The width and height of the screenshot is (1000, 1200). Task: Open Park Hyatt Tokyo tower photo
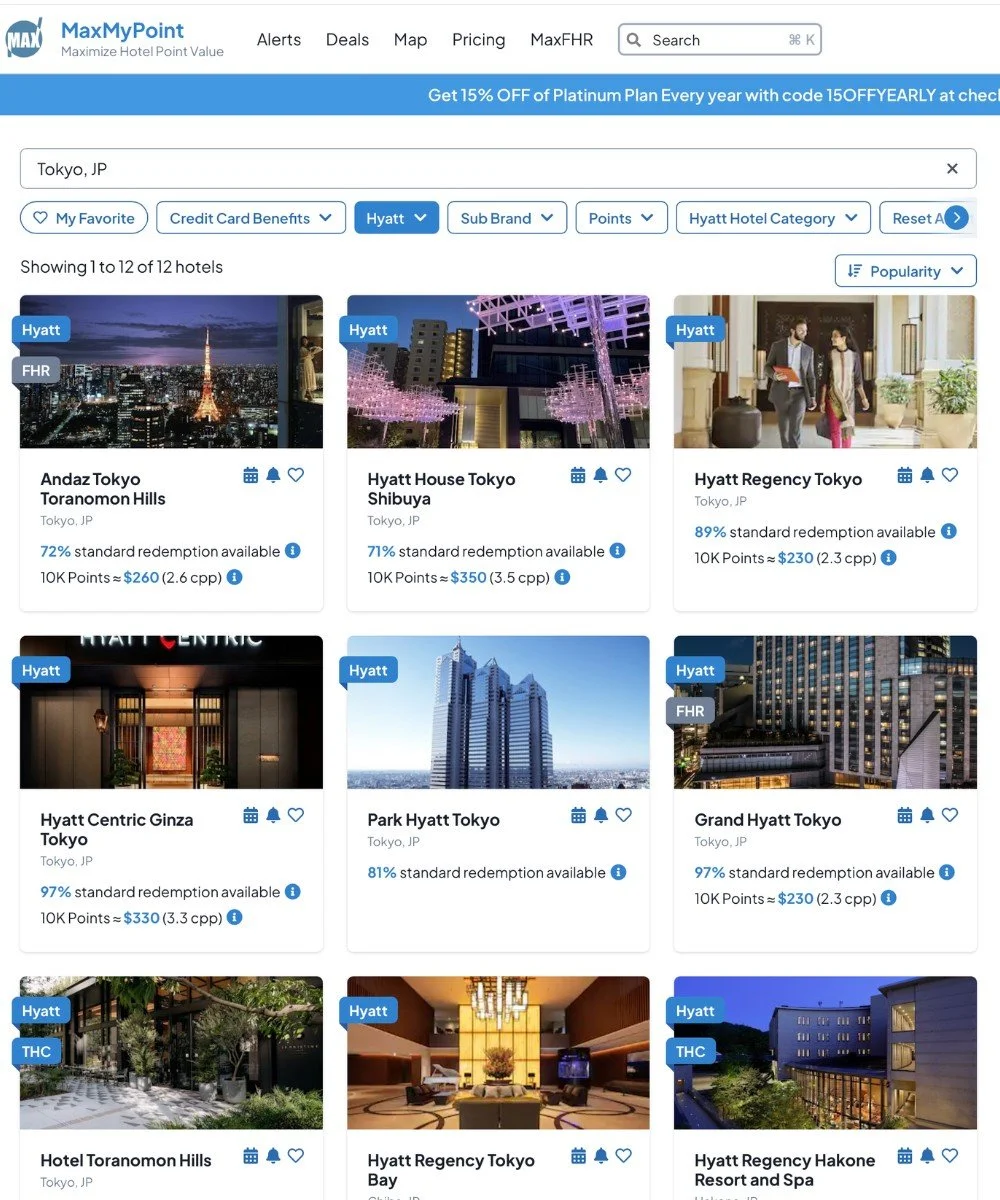click(498, 712)
